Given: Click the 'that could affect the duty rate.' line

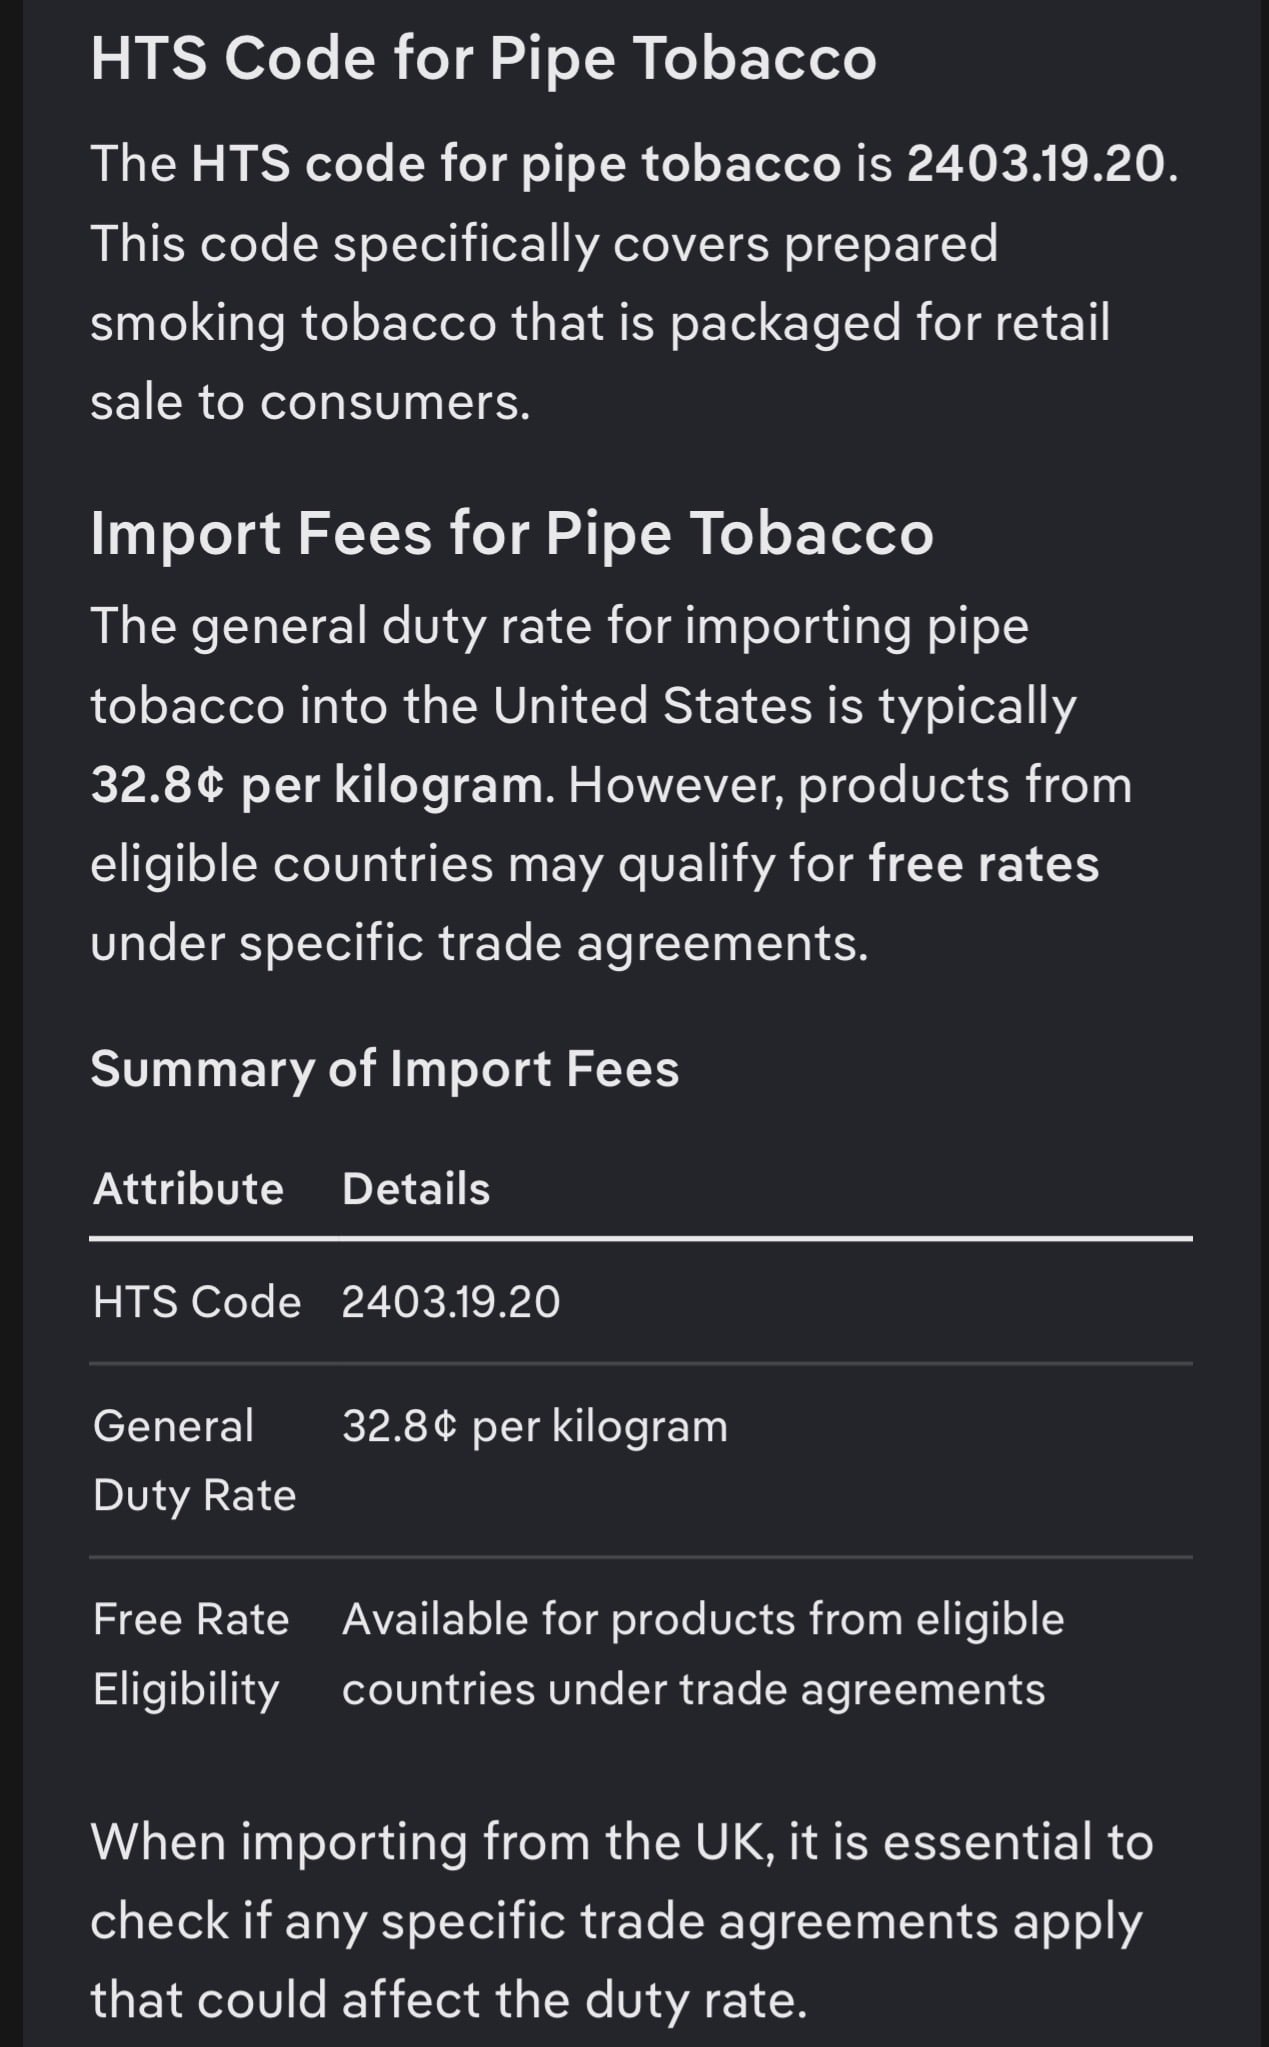Looking at the screenshot, I should pos(448,2000).
